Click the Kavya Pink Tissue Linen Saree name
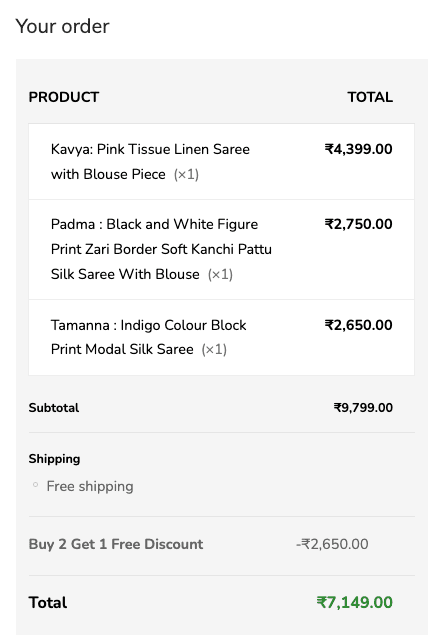The width and height of the screenshot is (443, 635). coord(150,162)
